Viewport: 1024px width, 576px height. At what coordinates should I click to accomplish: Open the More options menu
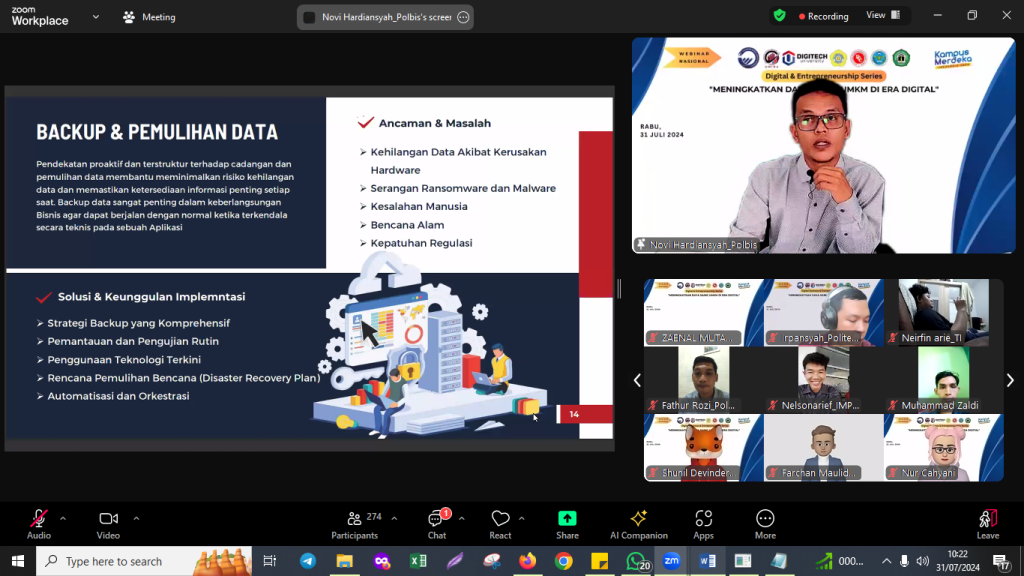pos(765,523)
